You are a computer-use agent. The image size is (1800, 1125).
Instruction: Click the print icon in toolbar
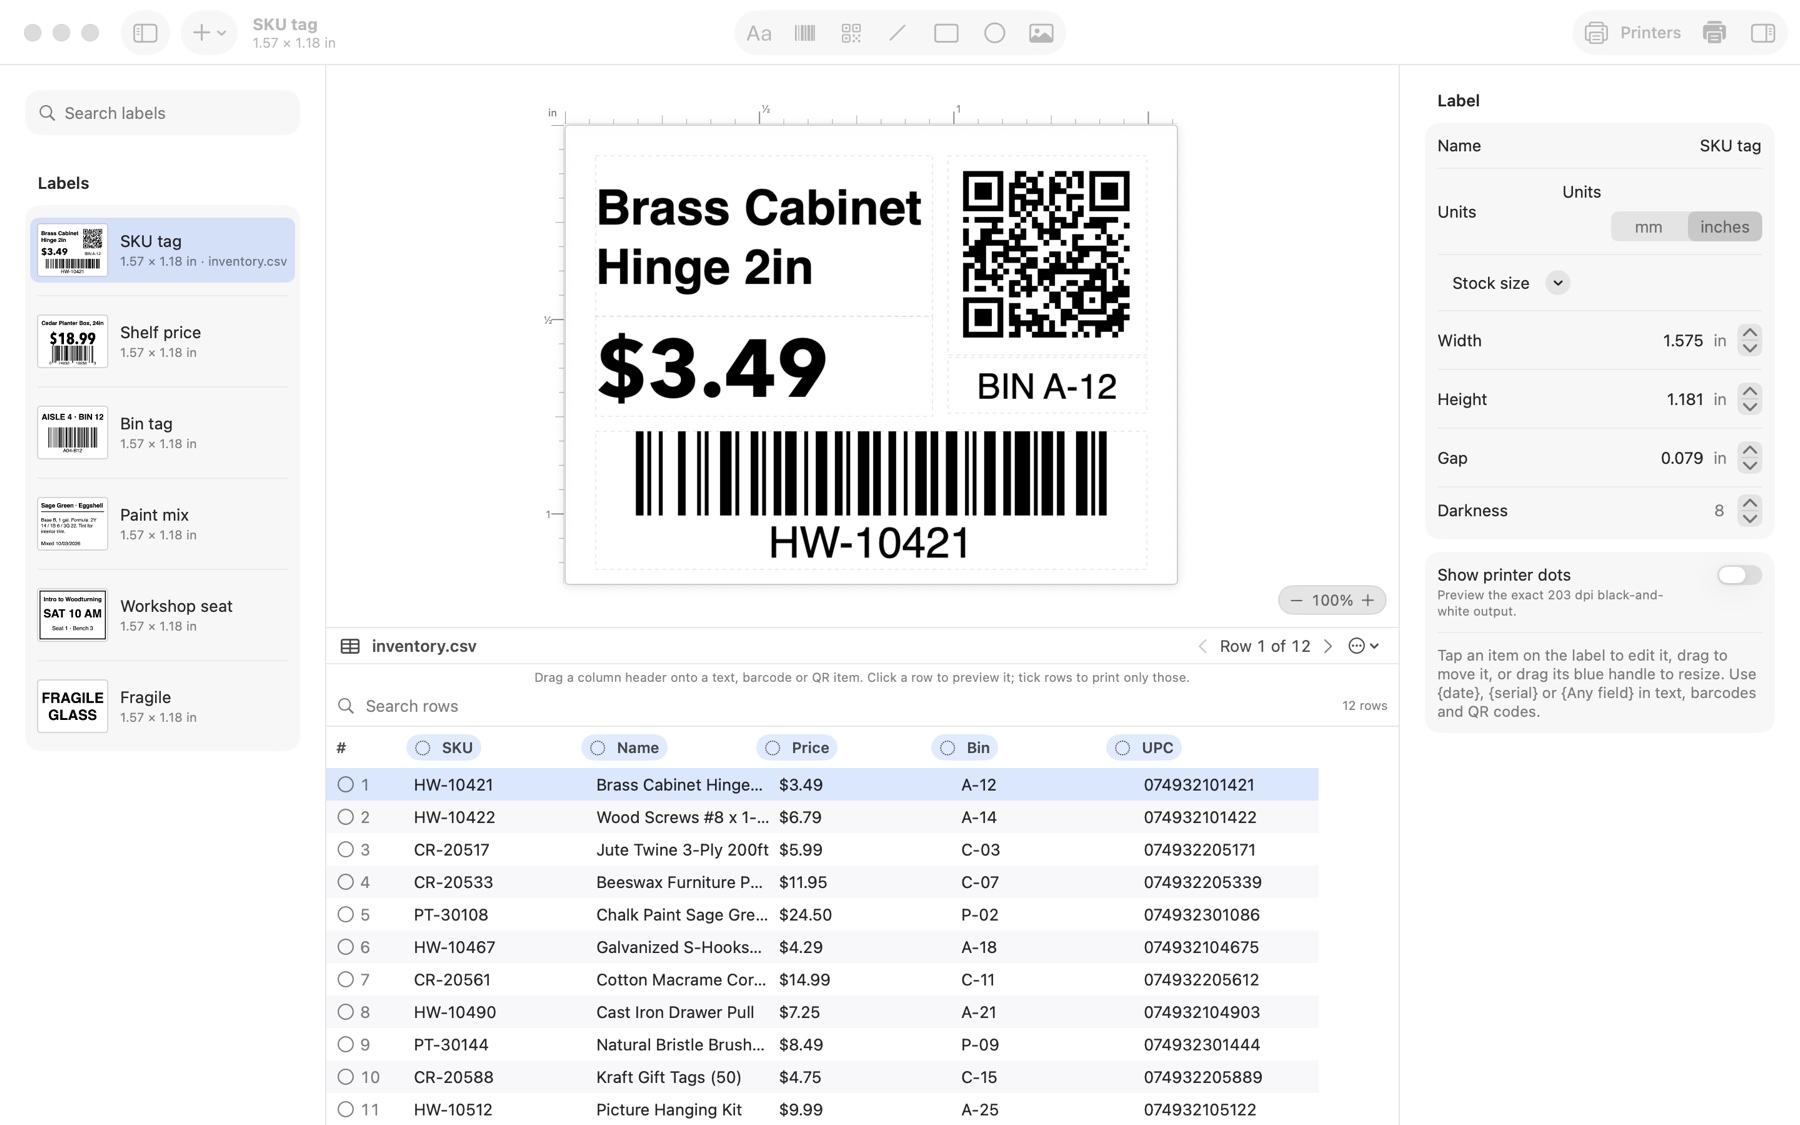tap(1714, 33)
